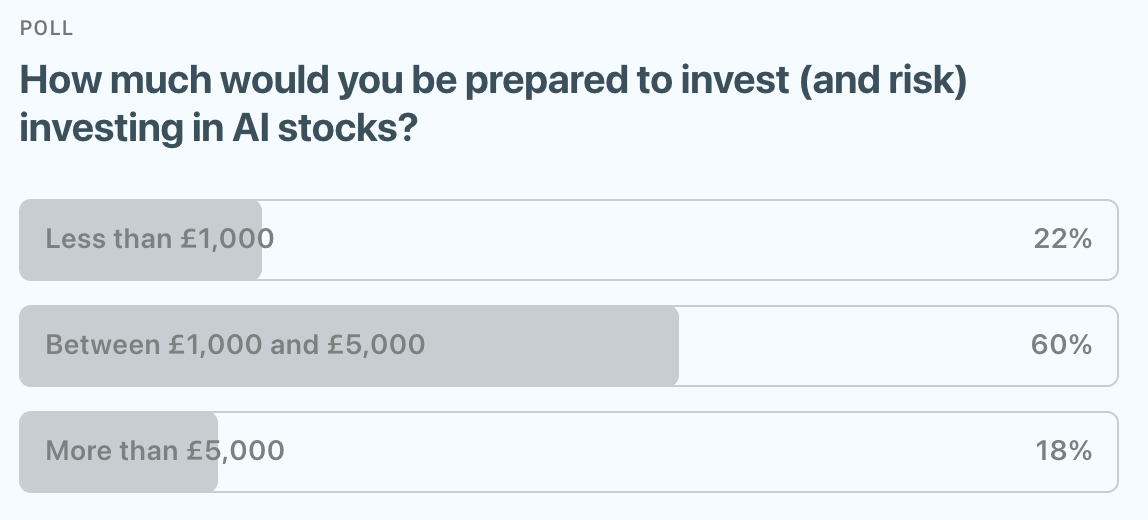
Task: Click the white unfilled area of the 60% bar
Action: 850,346
